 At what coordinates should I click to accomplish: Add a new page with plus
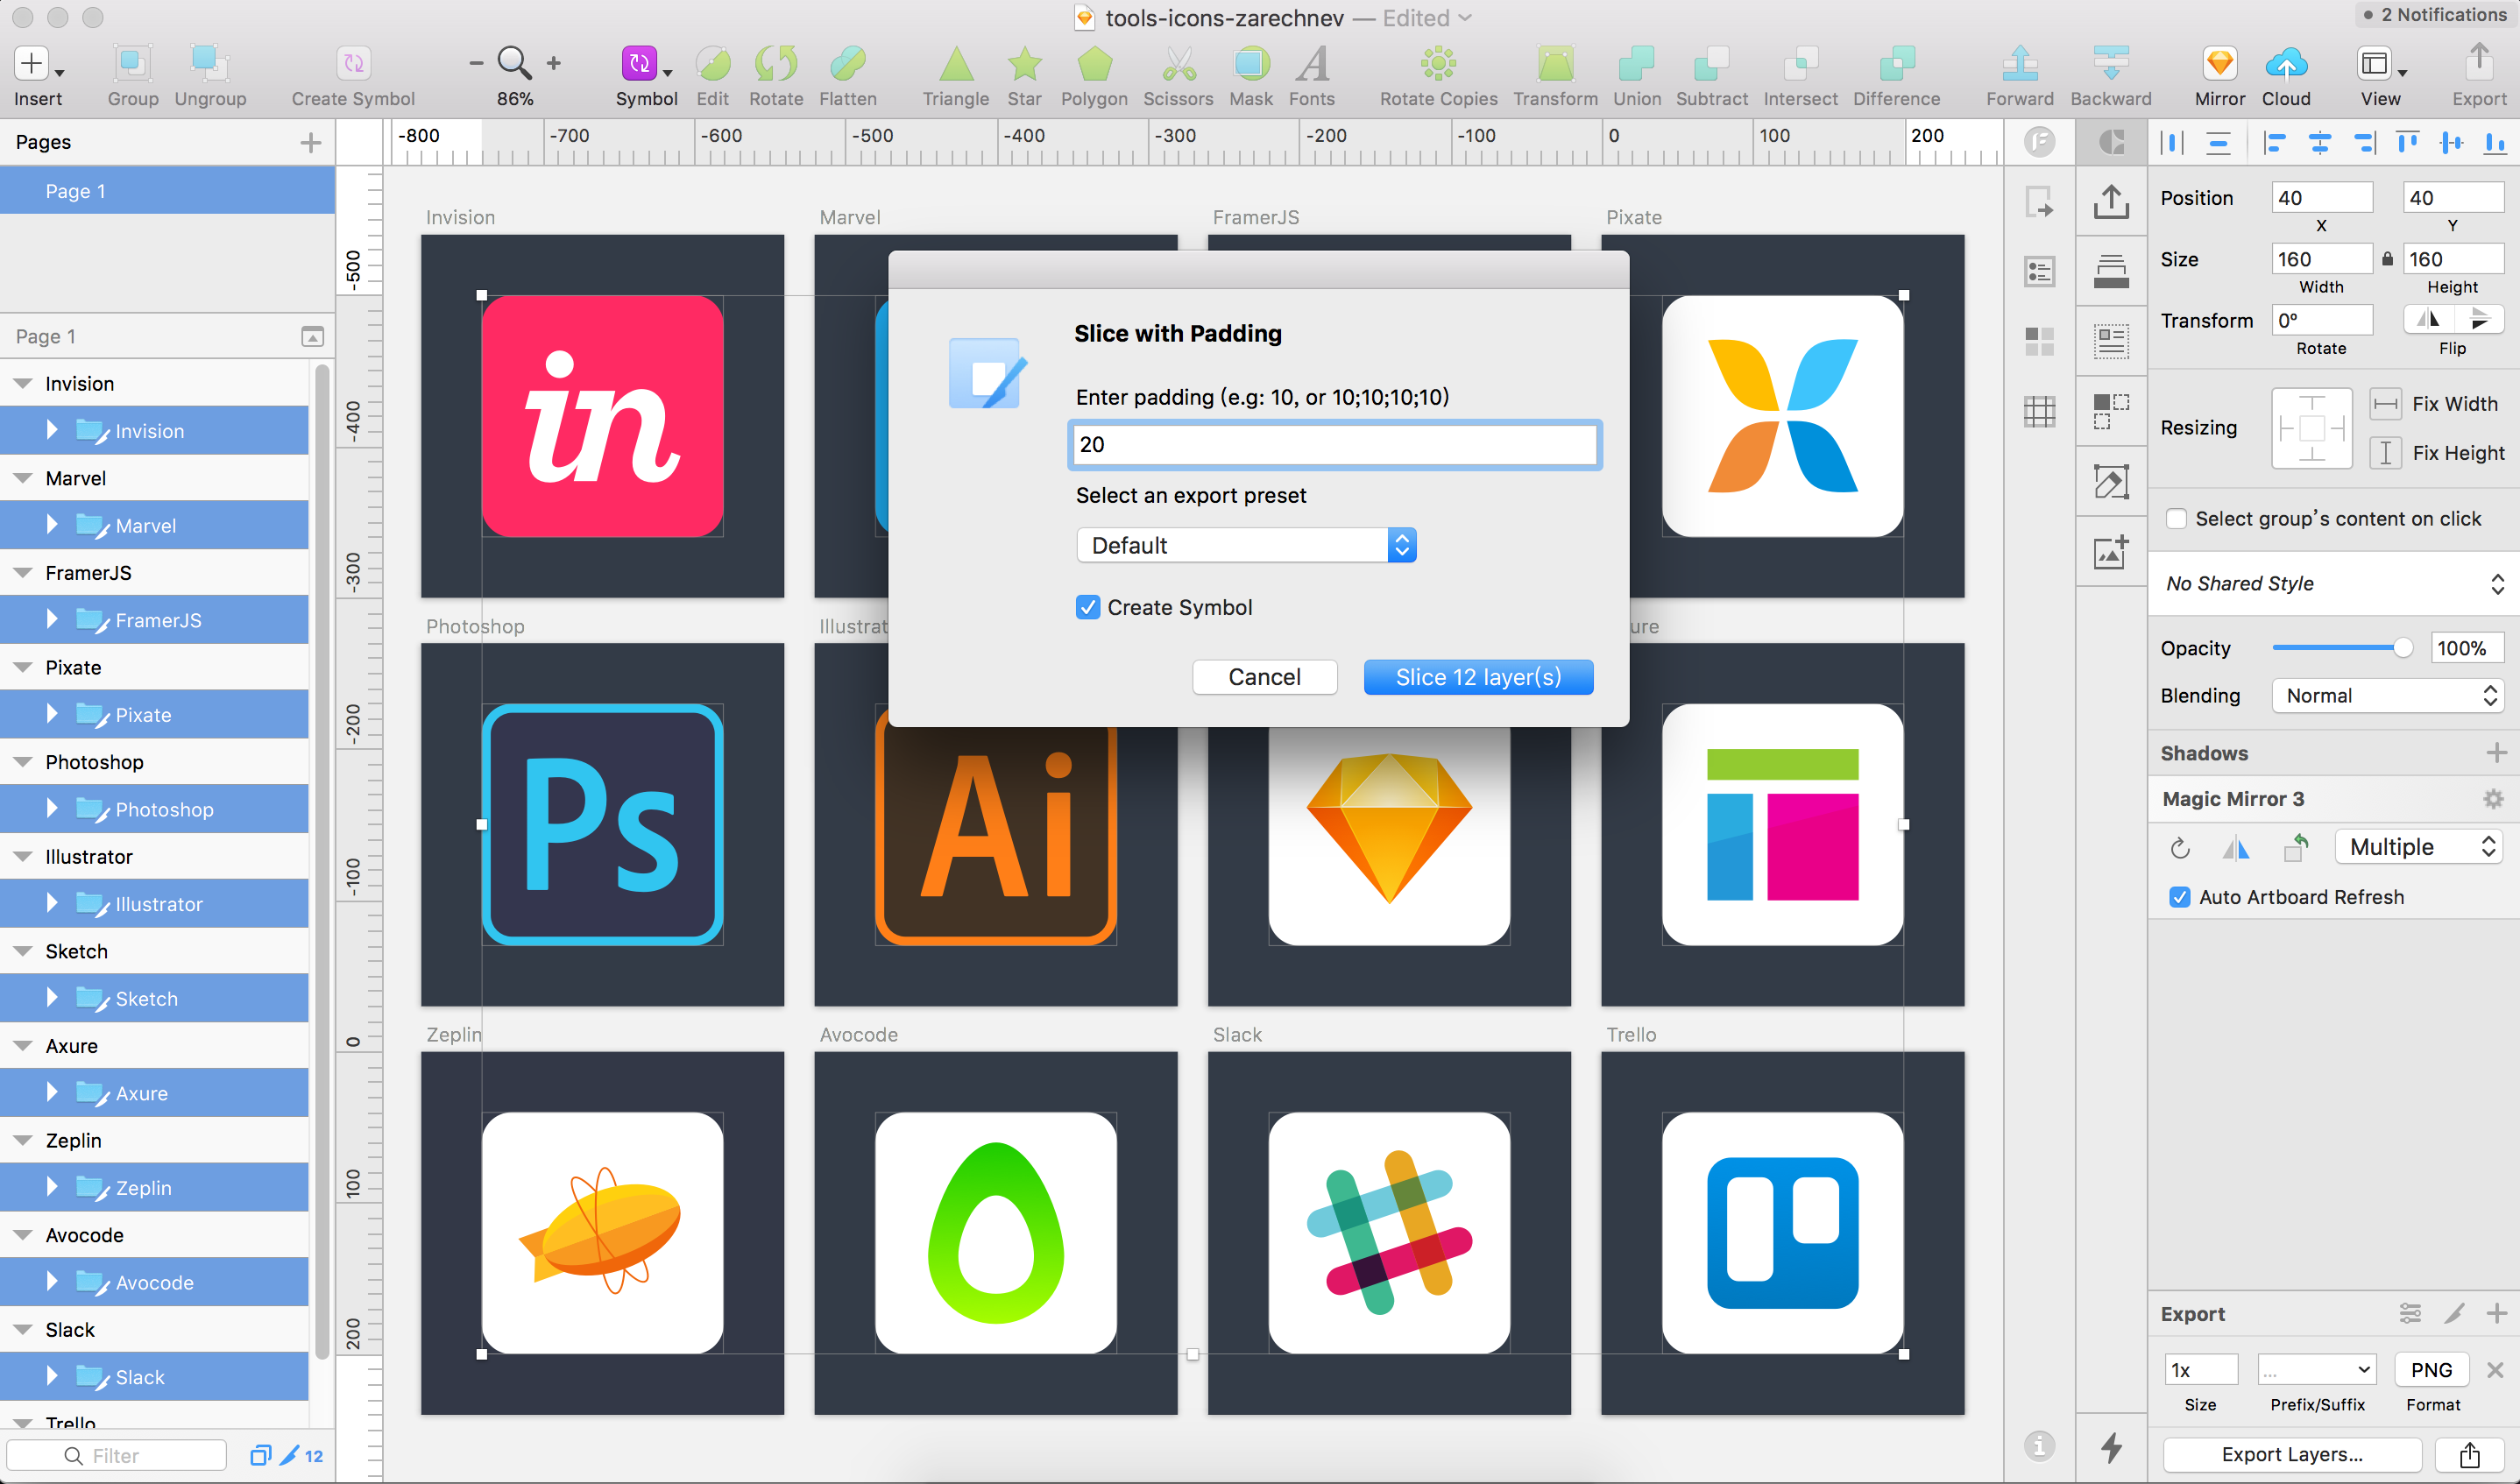tap(311, 143)
